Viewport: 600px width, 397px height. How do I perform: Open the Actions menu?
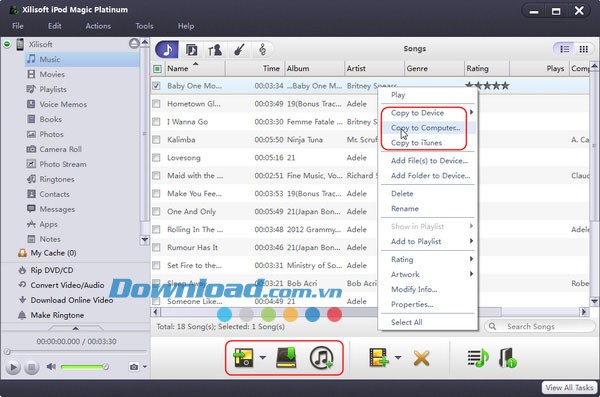point(98,26)
